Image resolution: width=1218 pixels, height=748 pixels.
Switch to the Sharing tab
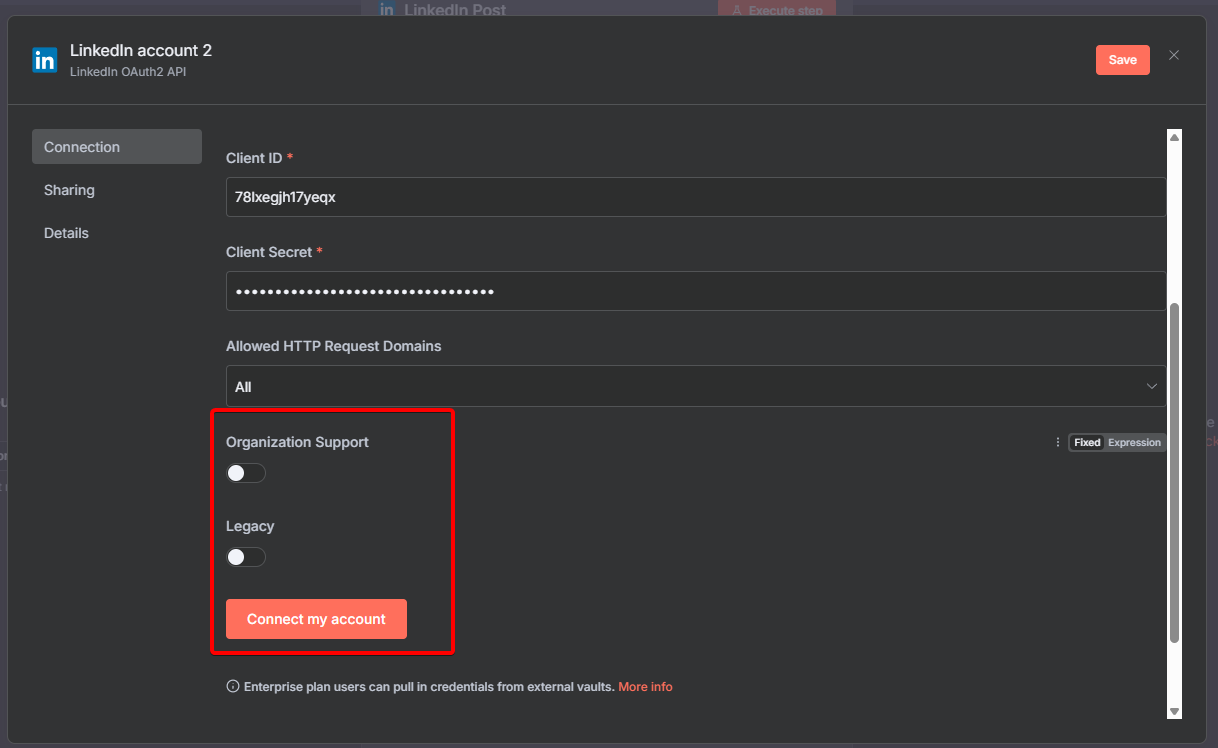[69, 190]
